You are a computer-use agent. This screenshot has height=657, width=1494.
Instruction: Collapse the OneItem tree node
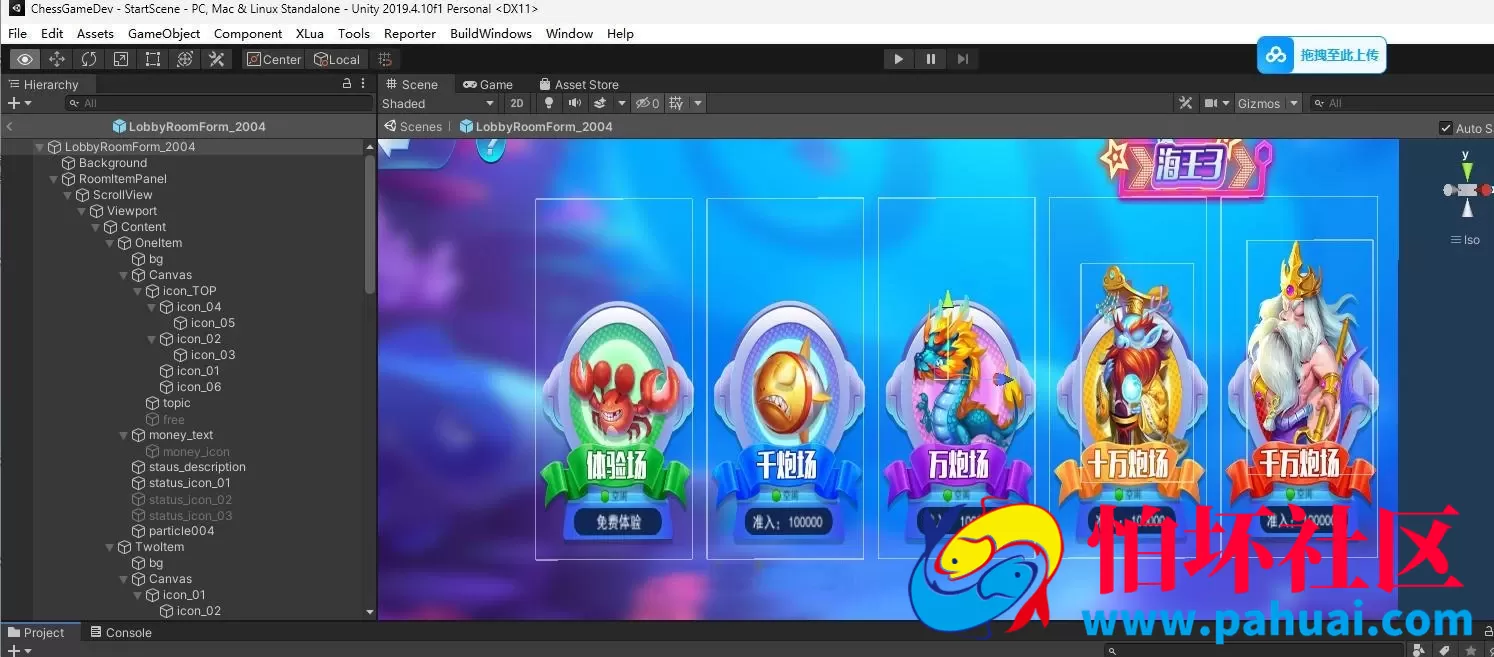point(110,243)
